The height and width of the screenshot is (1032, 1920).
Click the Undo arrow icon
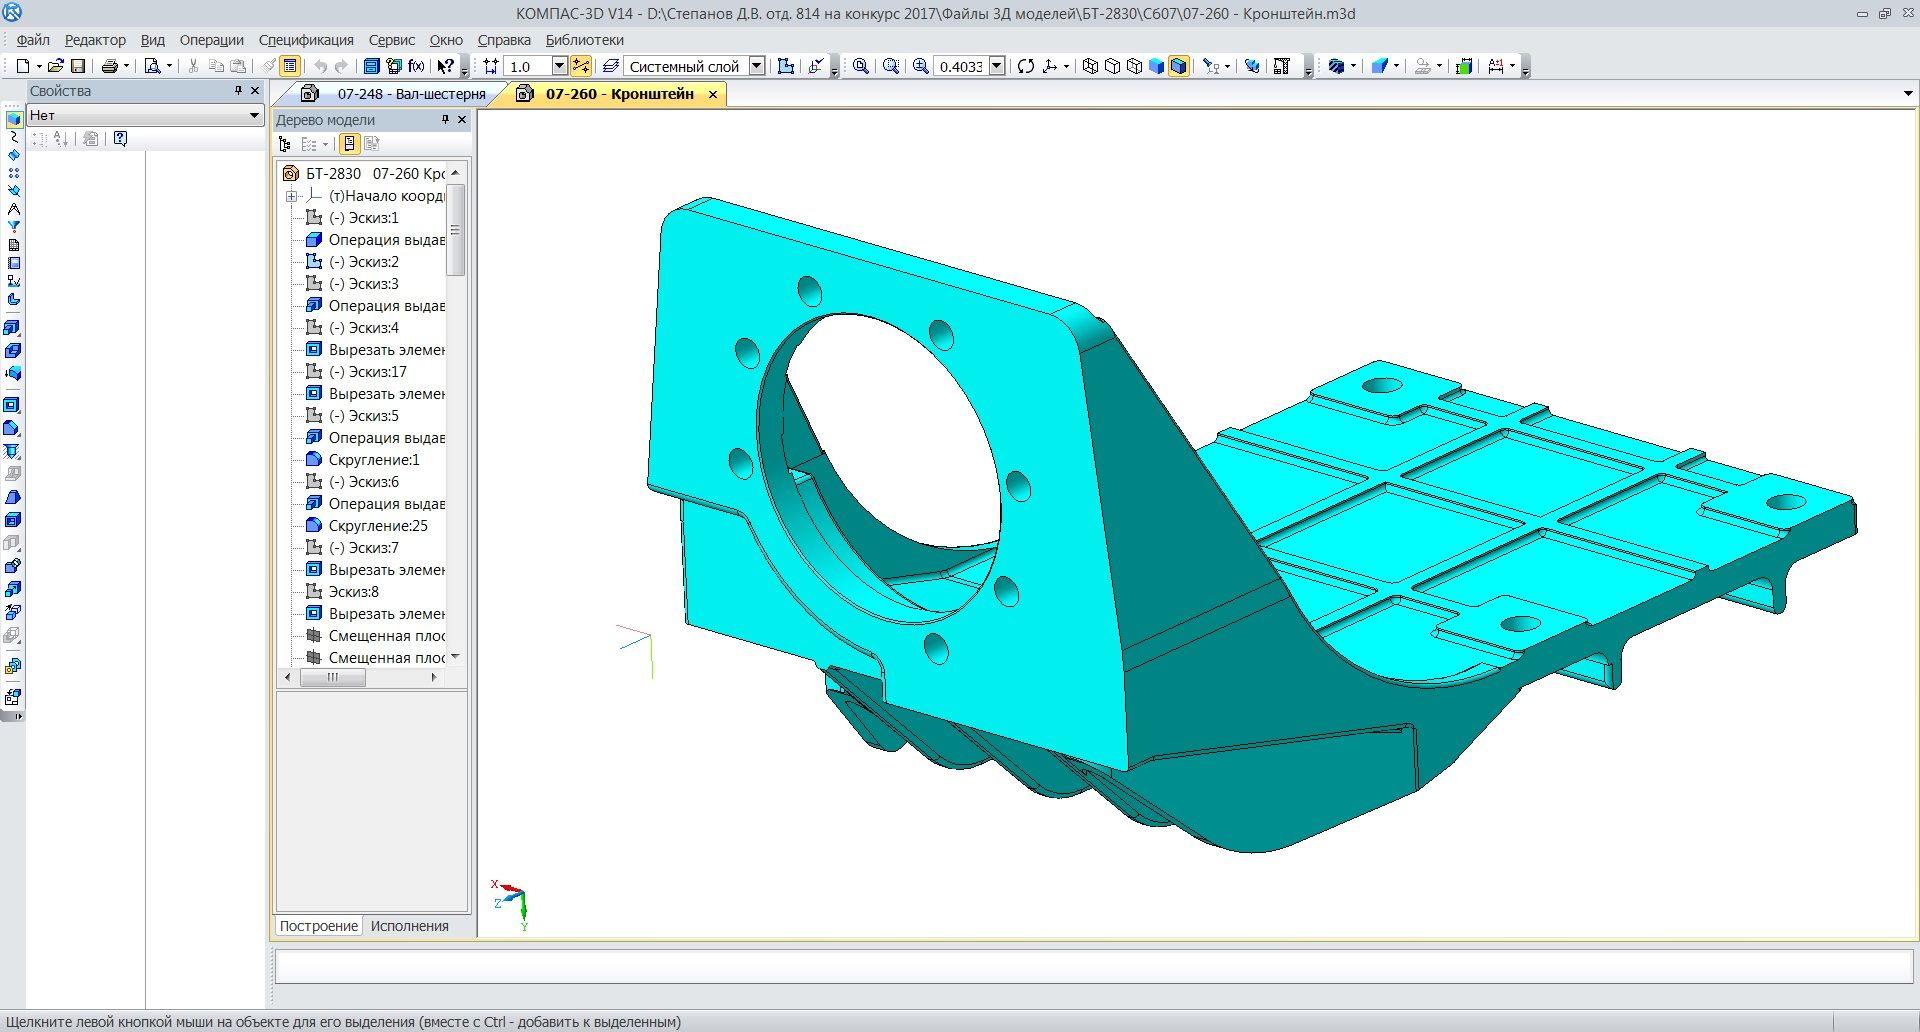pos(320,66)
